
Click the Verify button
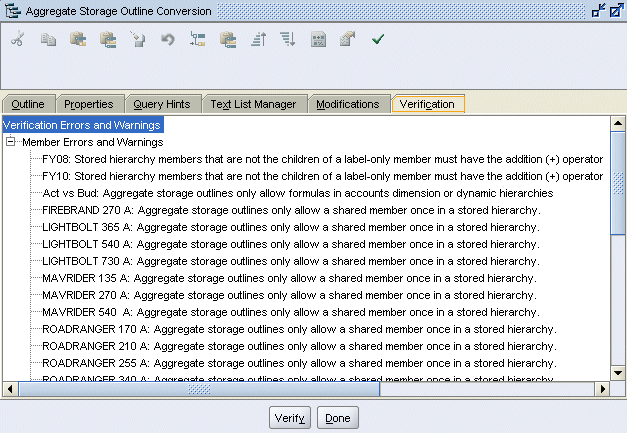point(290,418)
